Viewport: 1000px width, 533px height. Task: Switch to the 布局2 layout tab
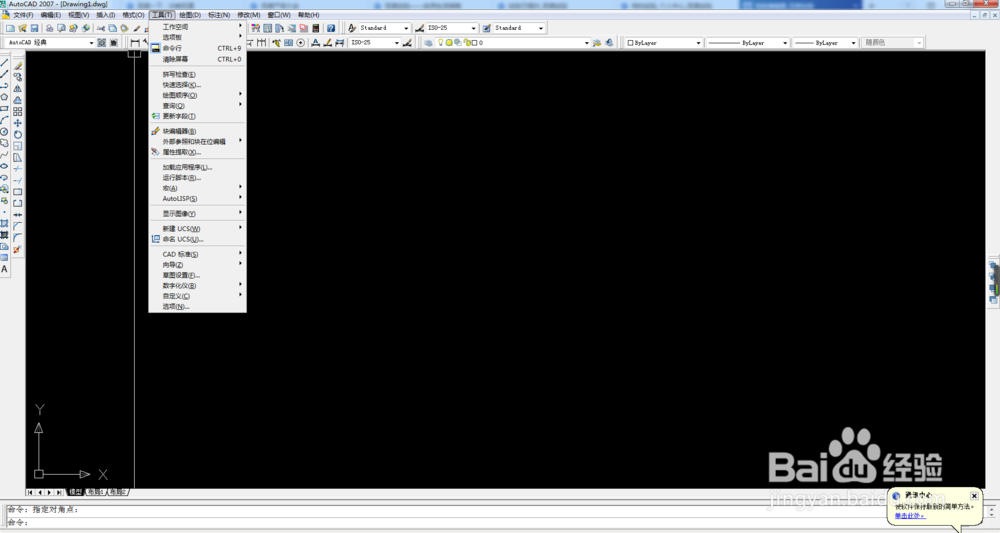117,492
